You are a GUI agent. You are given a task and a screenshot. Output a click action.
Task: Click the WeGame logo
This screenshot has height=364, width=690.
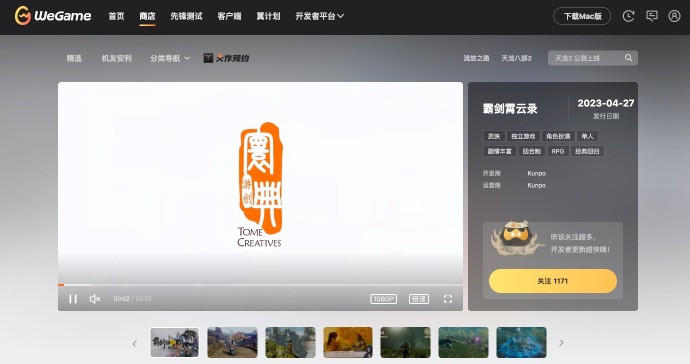point(53,16)
